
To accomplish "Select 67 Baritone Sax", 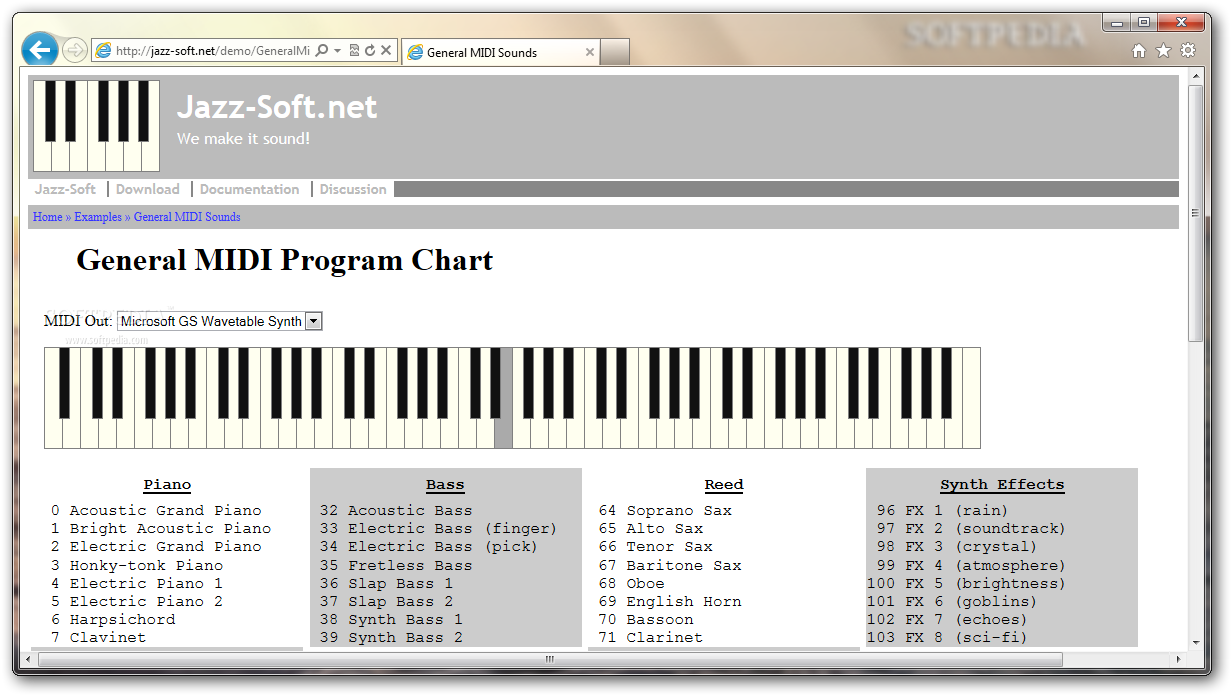I will tap(670, 566).
